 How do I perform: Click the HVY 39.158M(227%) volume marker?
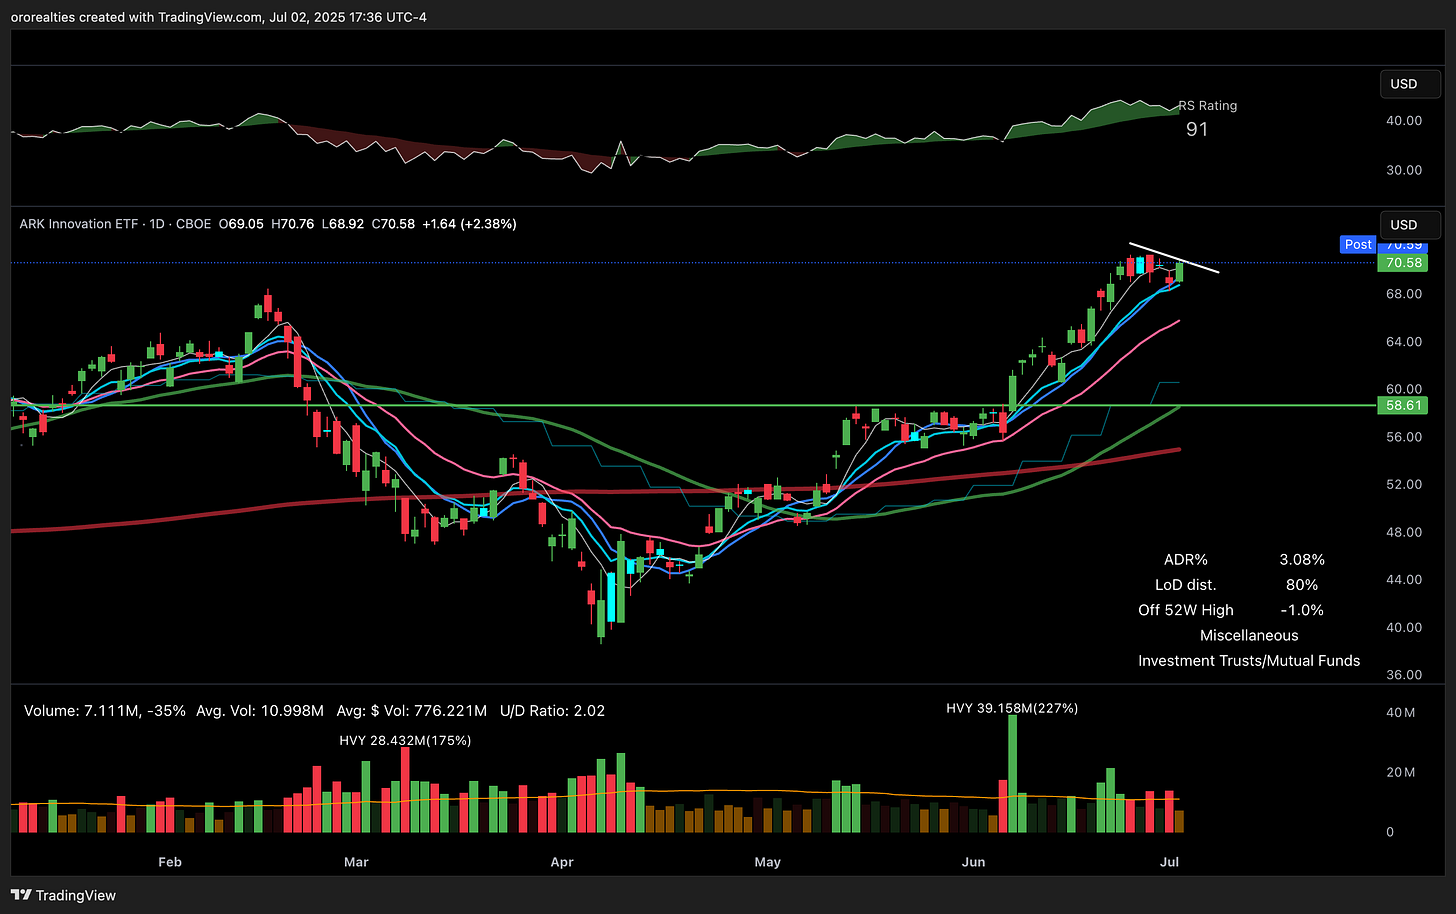pos(1012,708)
